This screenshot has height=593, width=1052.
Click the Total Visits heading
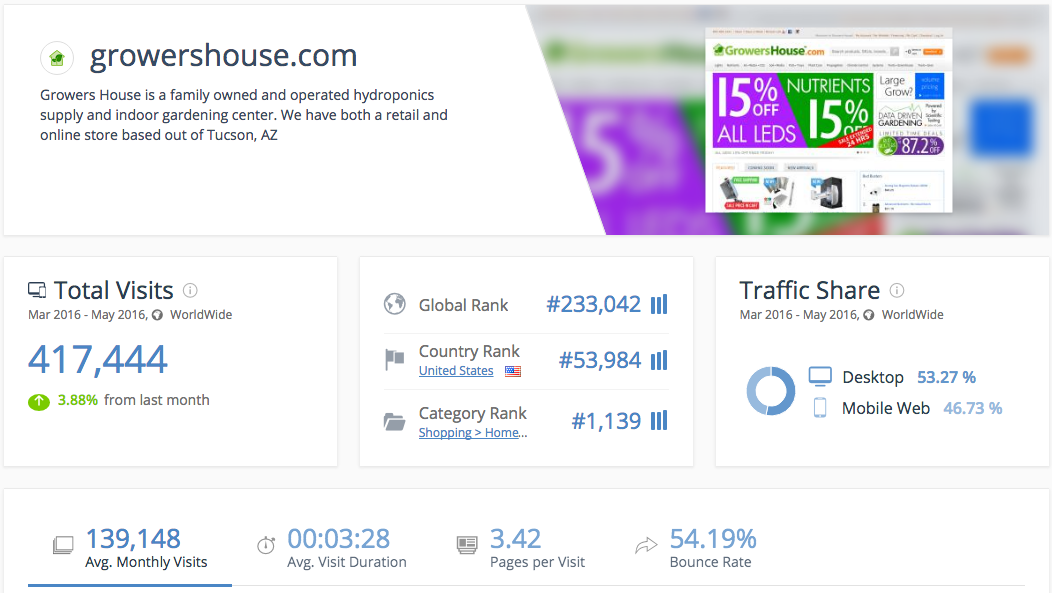pos(113,290)
